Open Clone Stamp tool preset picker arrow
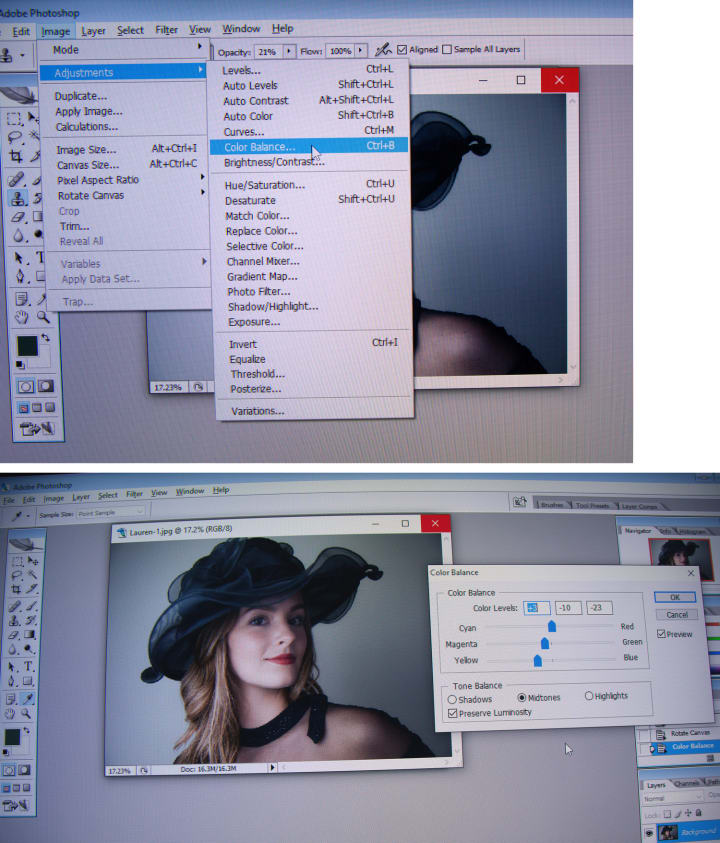This screenshot has height=843, width=720. pyautogui.click(x=22, y=55)
